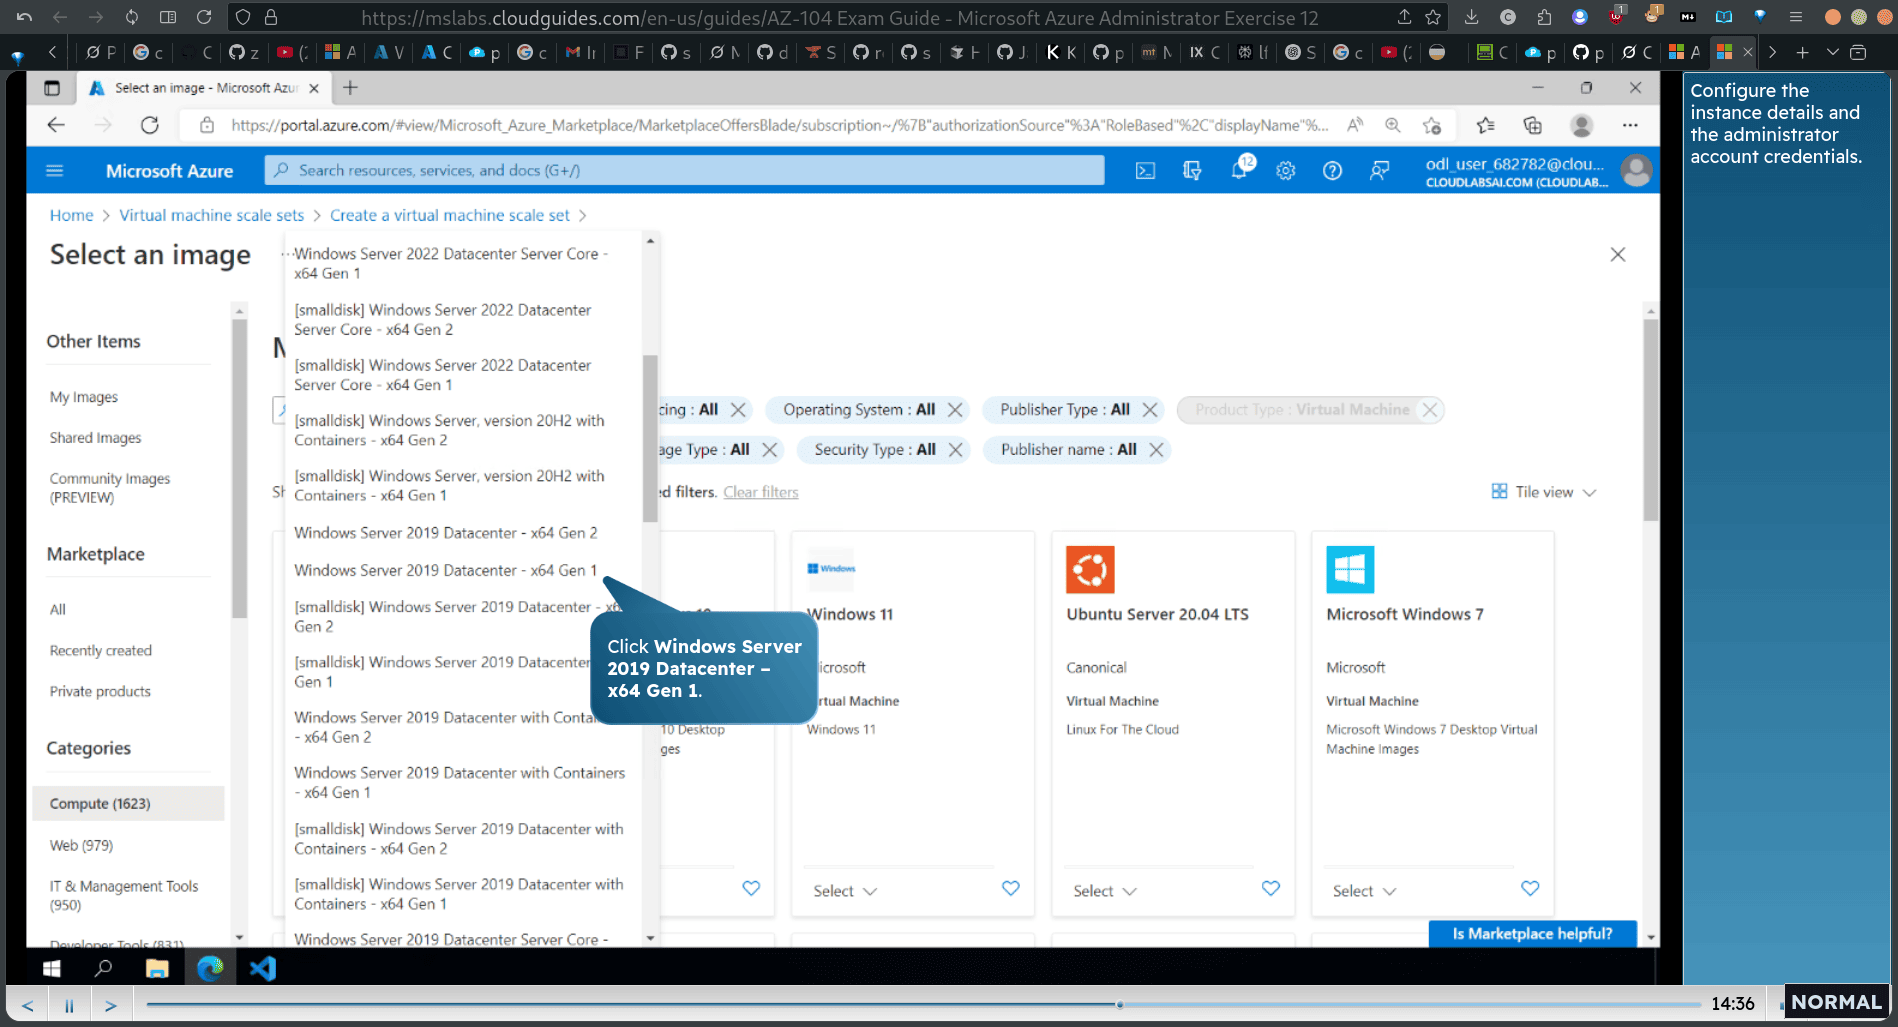
Task: Open My Images in sidebar
Action: click(x=84, y=397)
